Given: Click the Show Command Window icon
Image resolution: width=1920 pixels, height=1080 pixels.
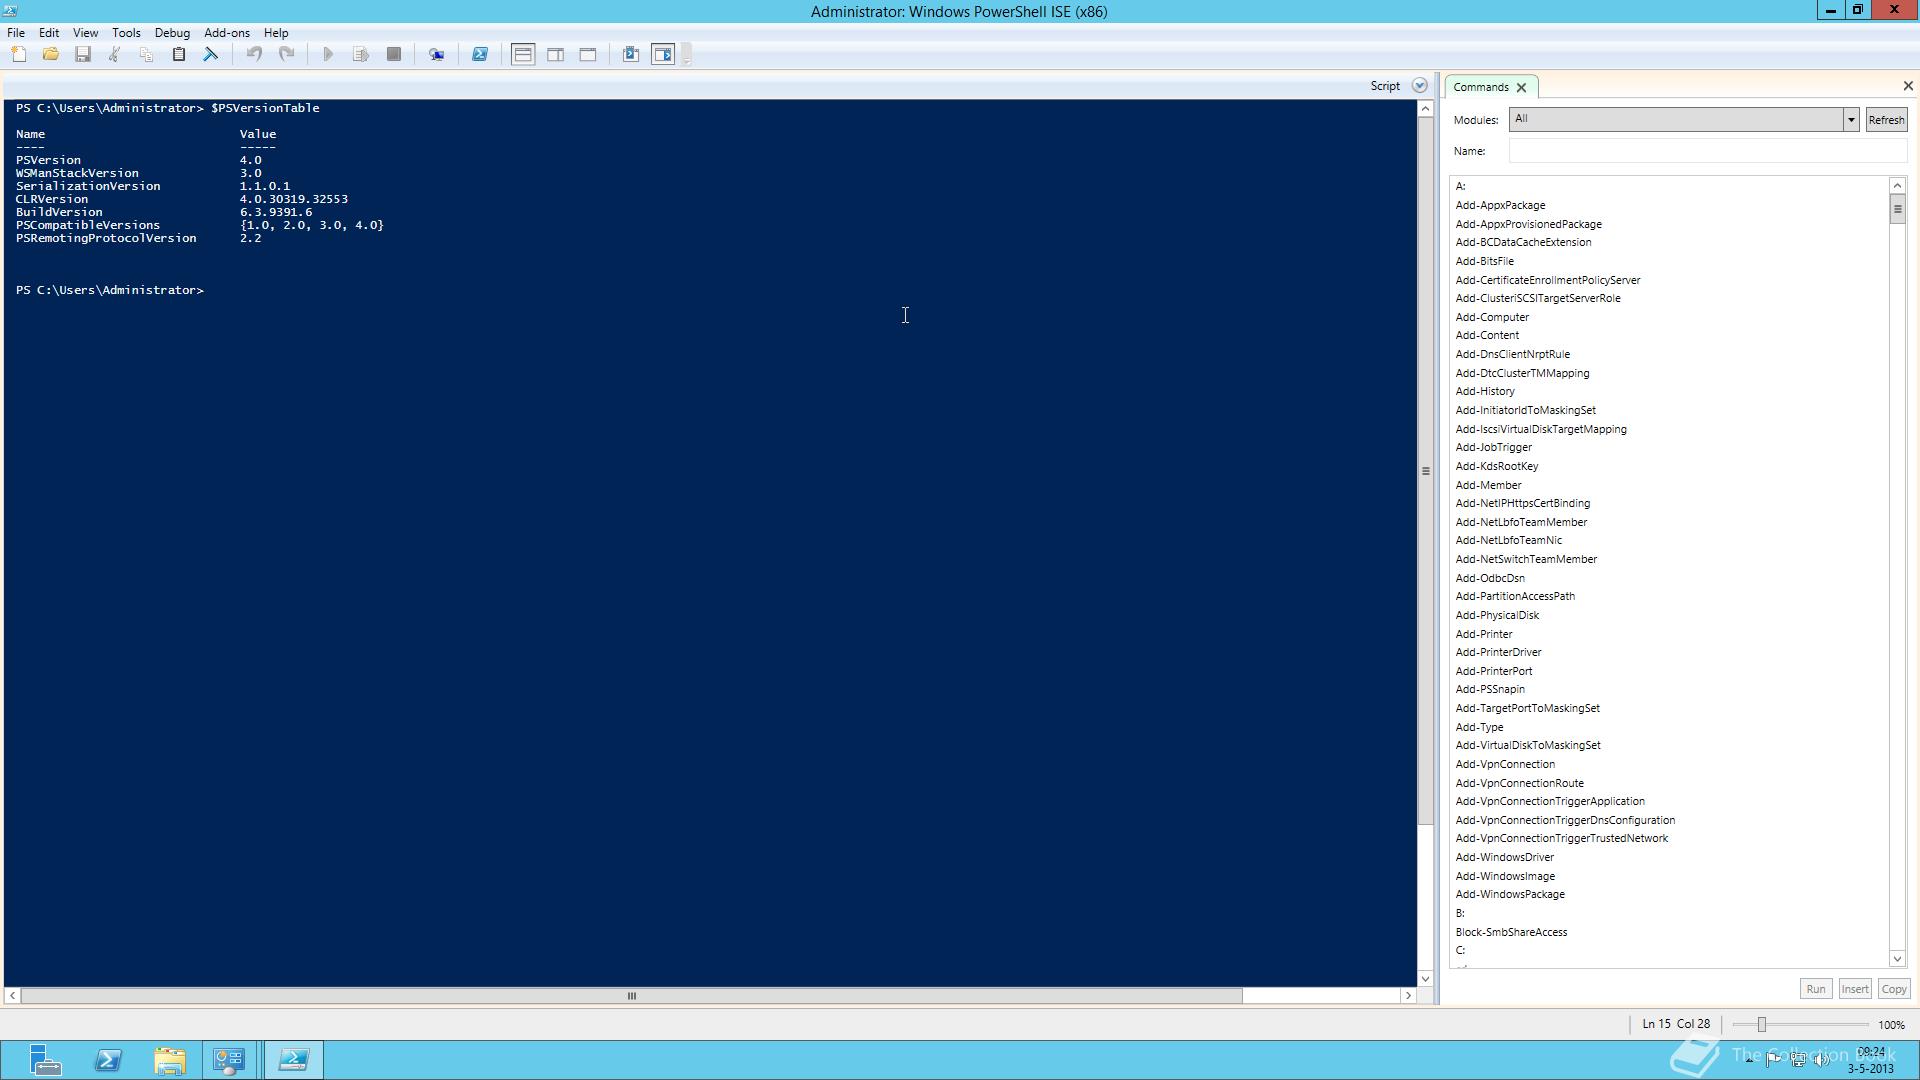Looking at the screenshot, I should point(631,55).
